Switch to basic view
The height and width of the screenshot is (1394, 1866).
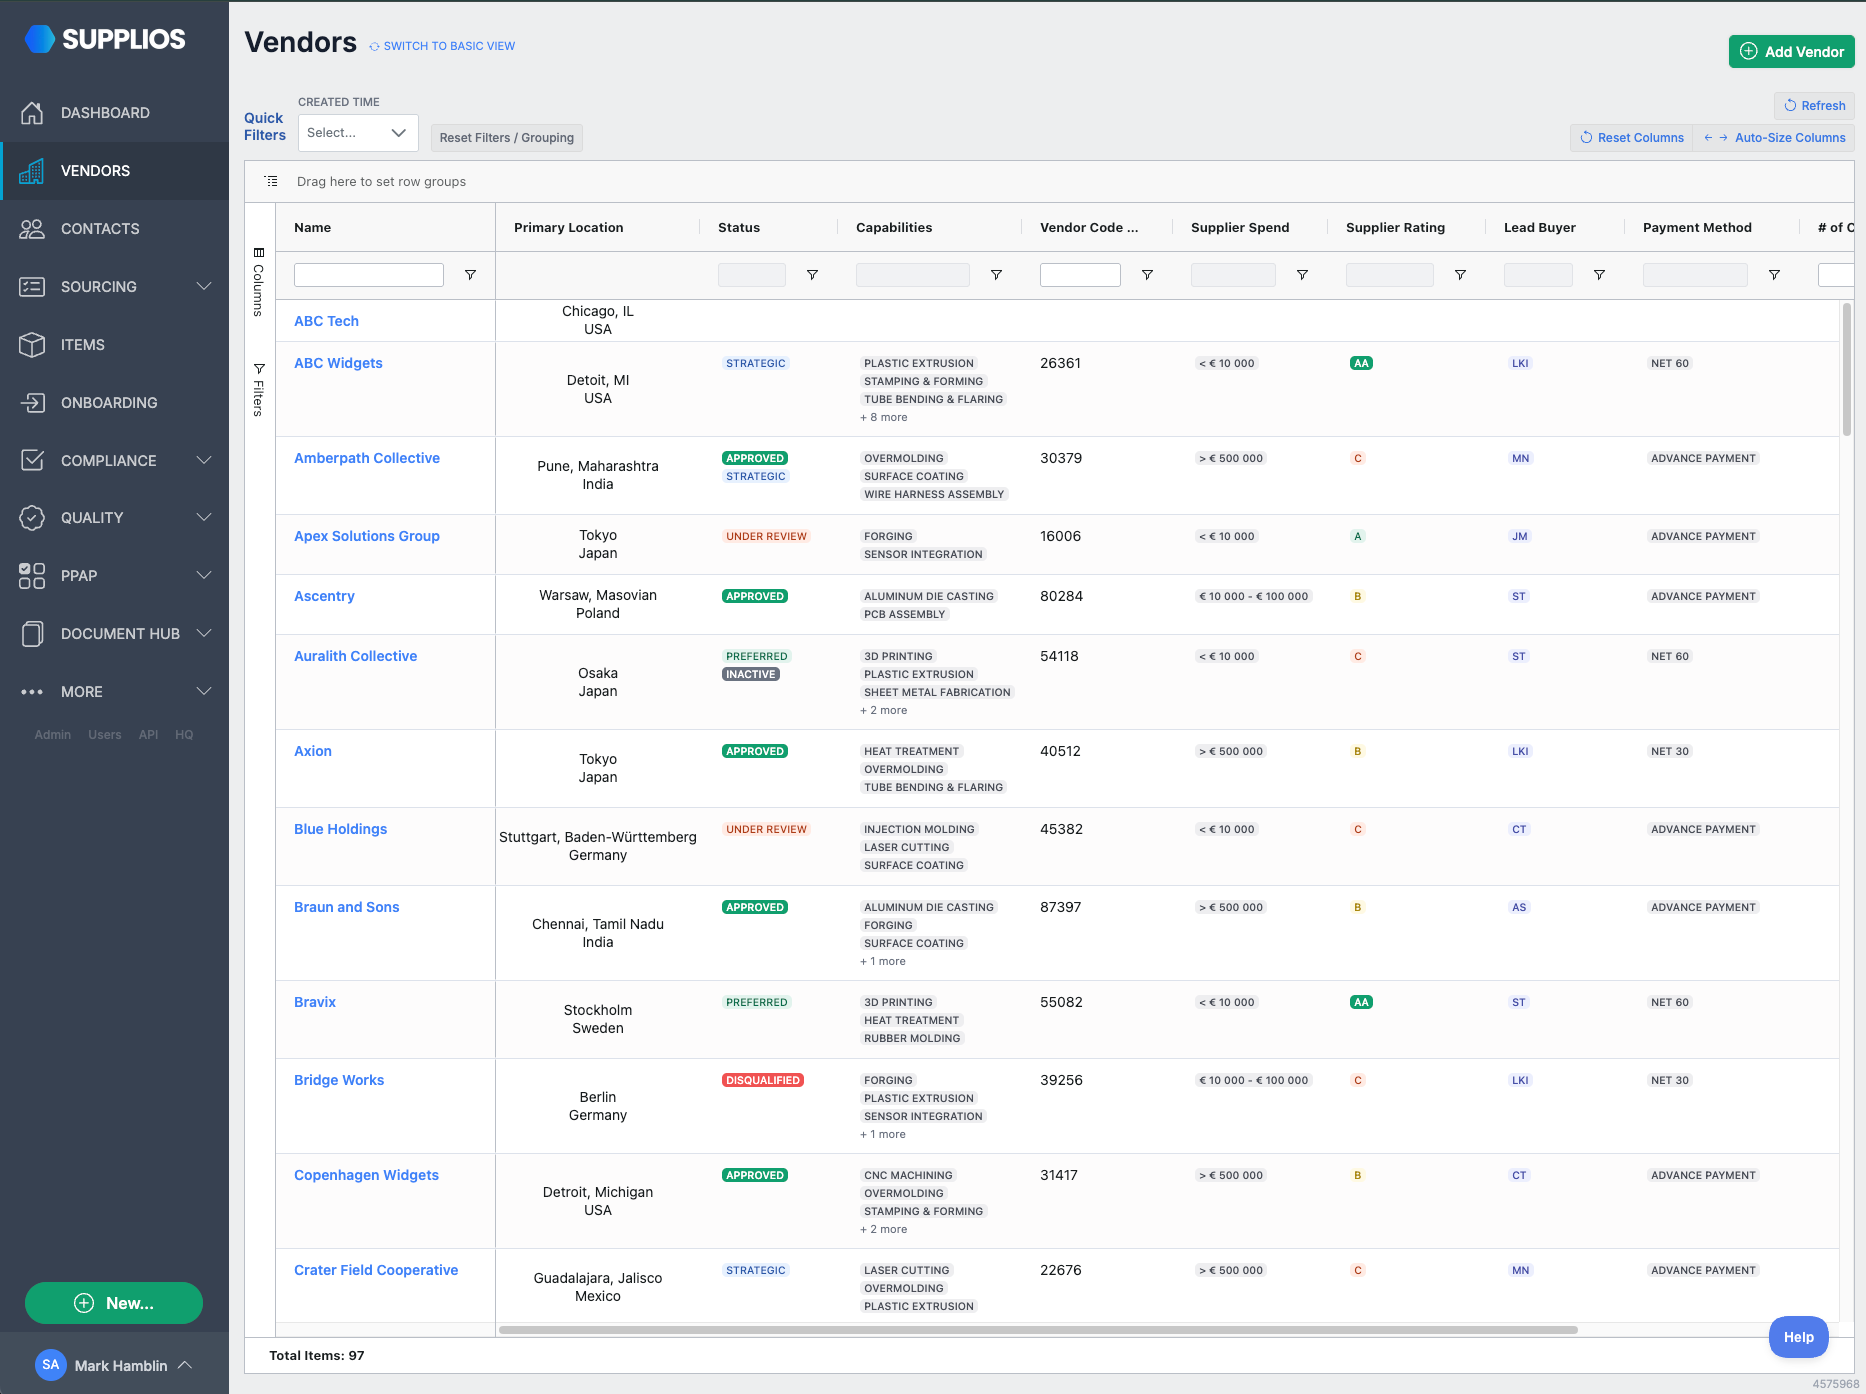click(442, 46)
